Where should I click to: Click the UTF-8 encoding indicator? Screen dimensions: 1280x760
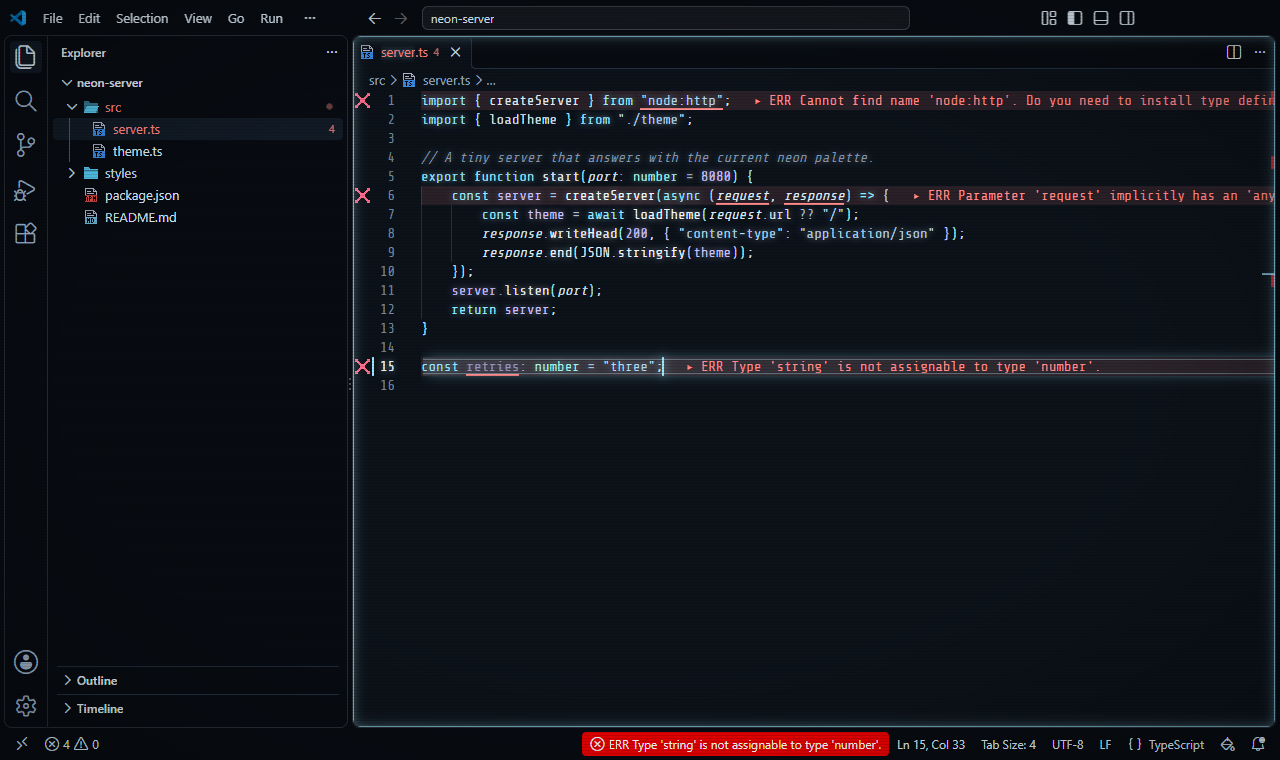point(1067,744)
